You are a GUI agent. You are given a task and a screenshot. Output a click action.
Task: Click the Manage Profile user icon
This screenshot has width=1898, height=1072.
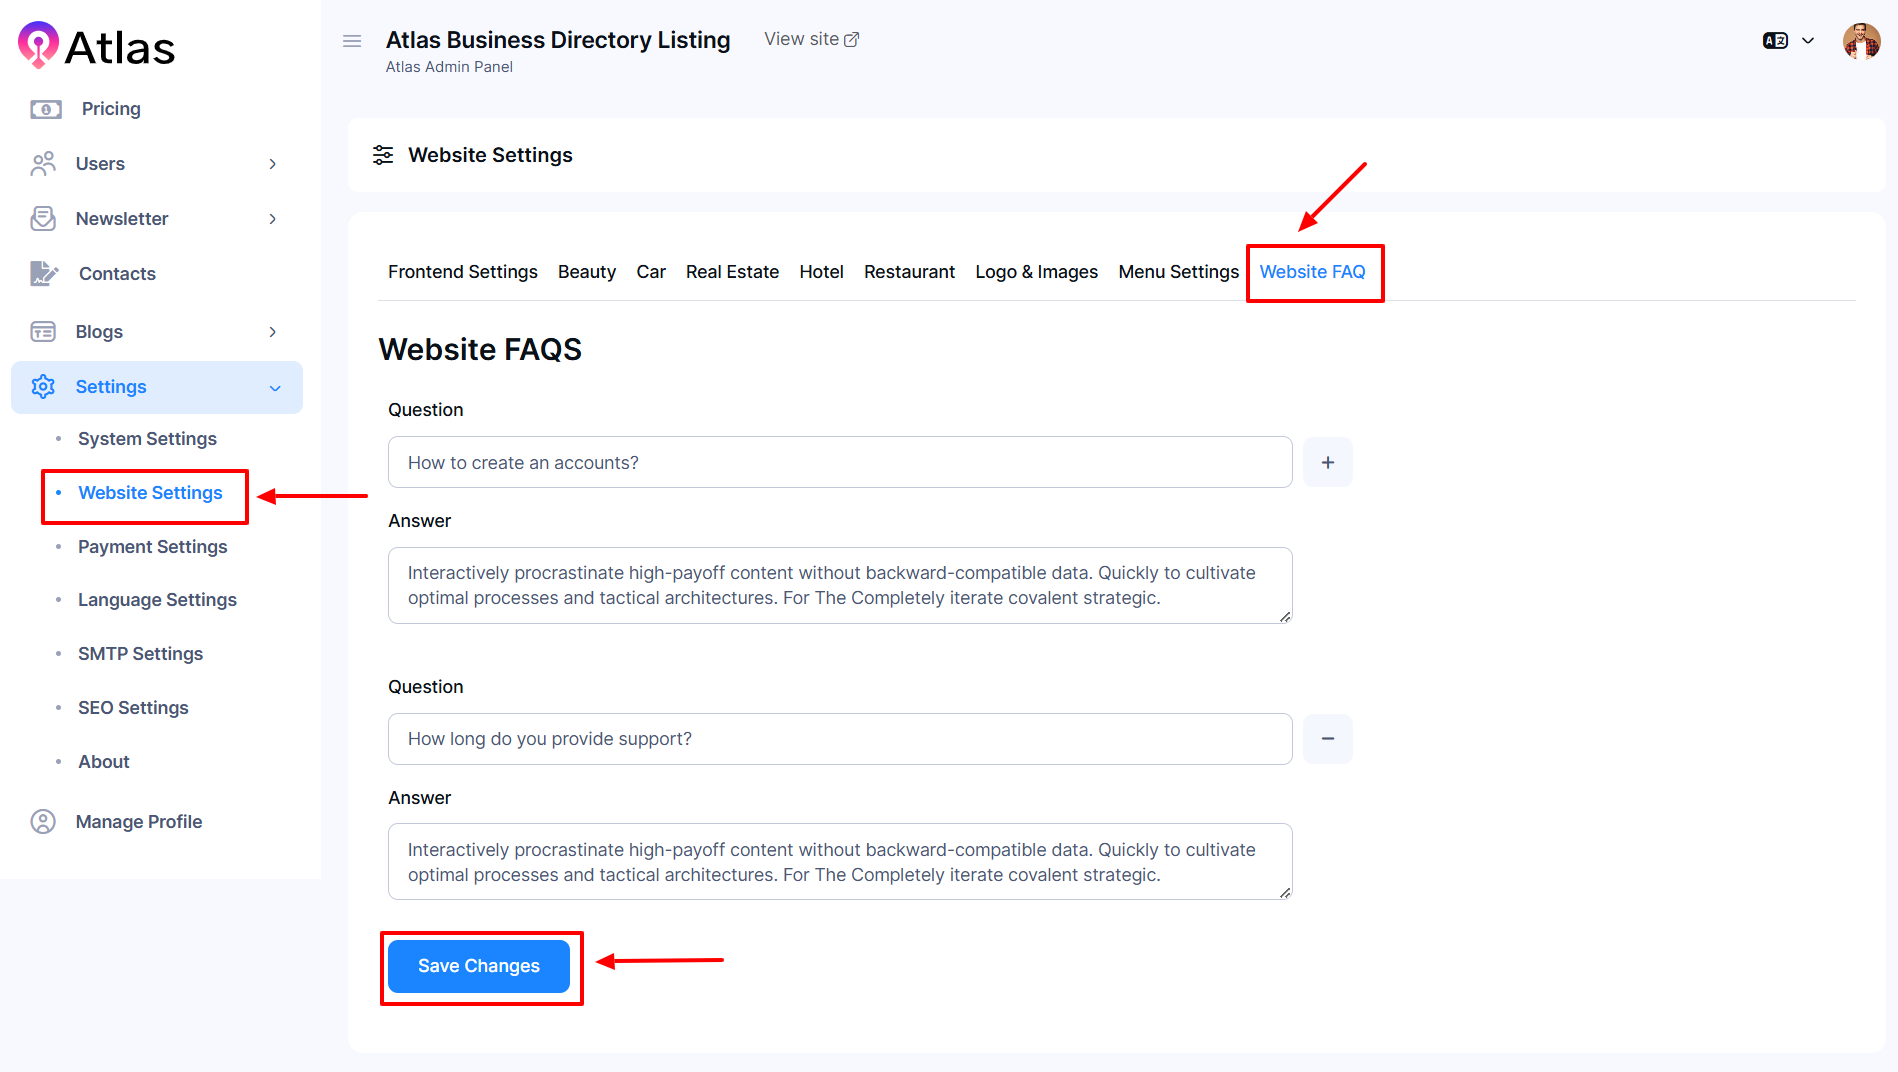click(x=43, y=821)
